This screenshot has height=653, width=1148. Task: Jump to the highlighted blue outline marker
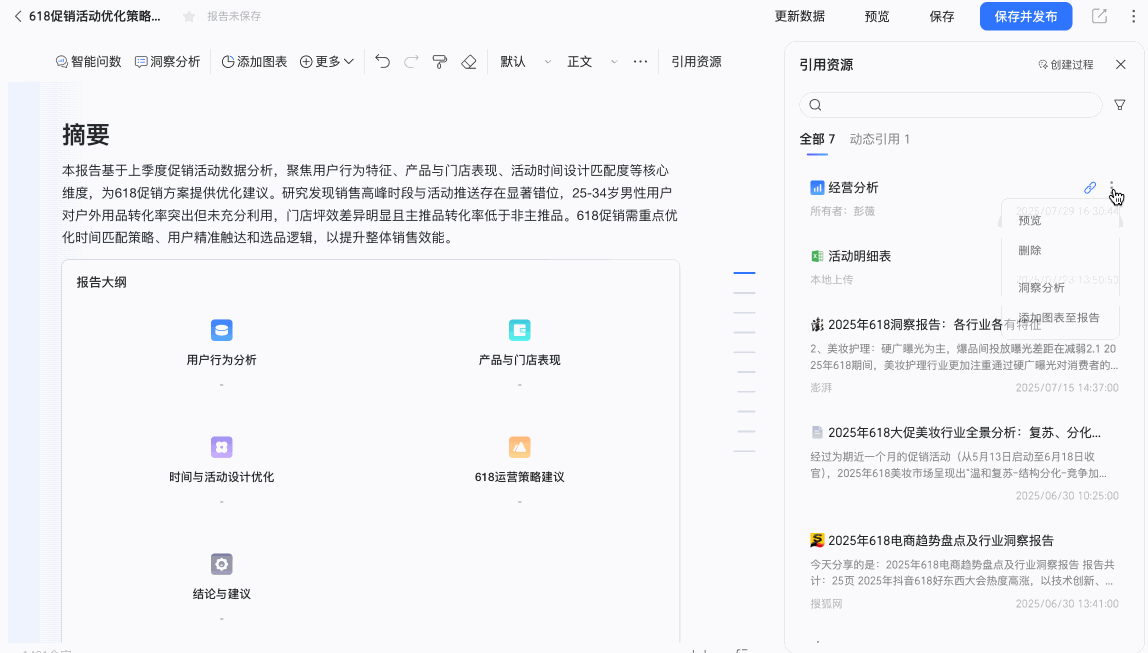[x=744, y=273]
